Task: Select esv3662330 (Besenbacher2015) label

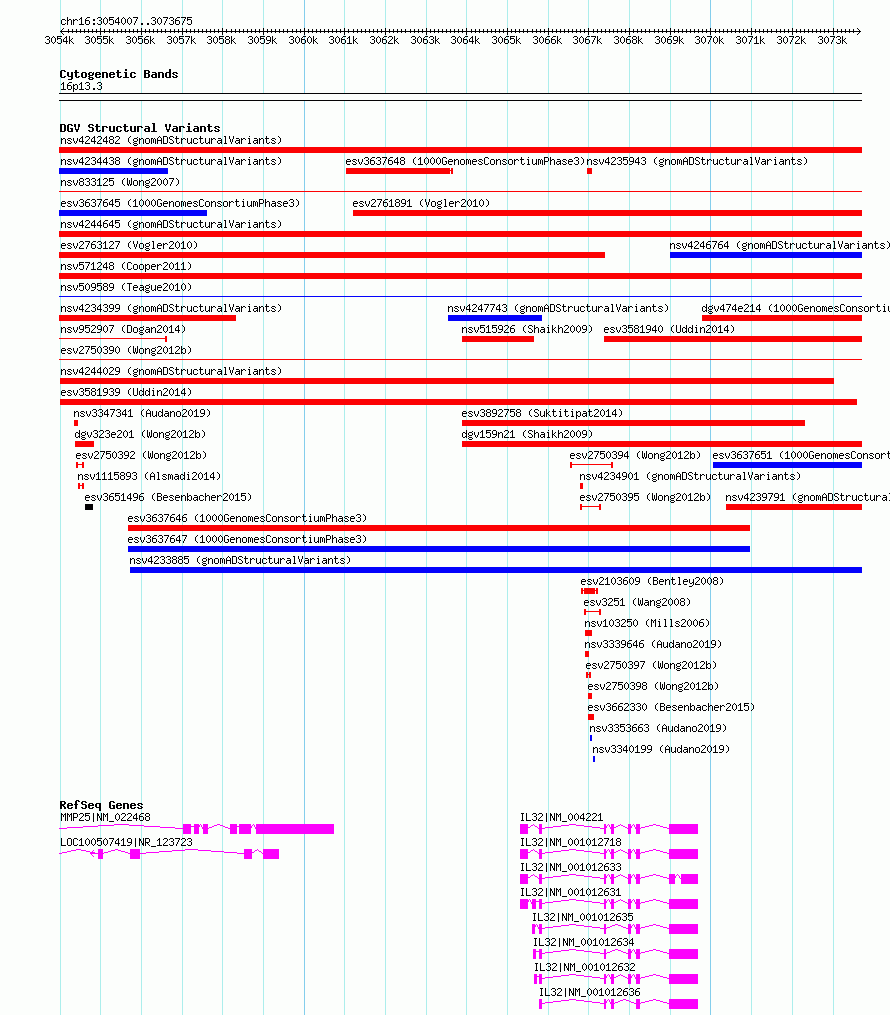Action: click(671, 708)
